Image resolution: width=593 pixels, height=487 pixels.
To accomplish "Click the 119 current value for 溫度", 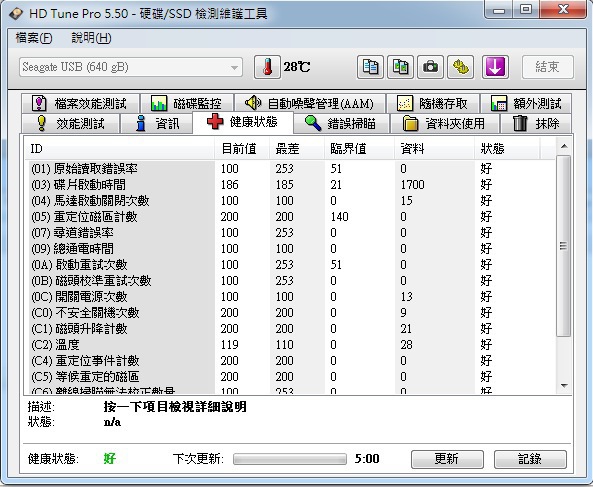I will point(230,344).
